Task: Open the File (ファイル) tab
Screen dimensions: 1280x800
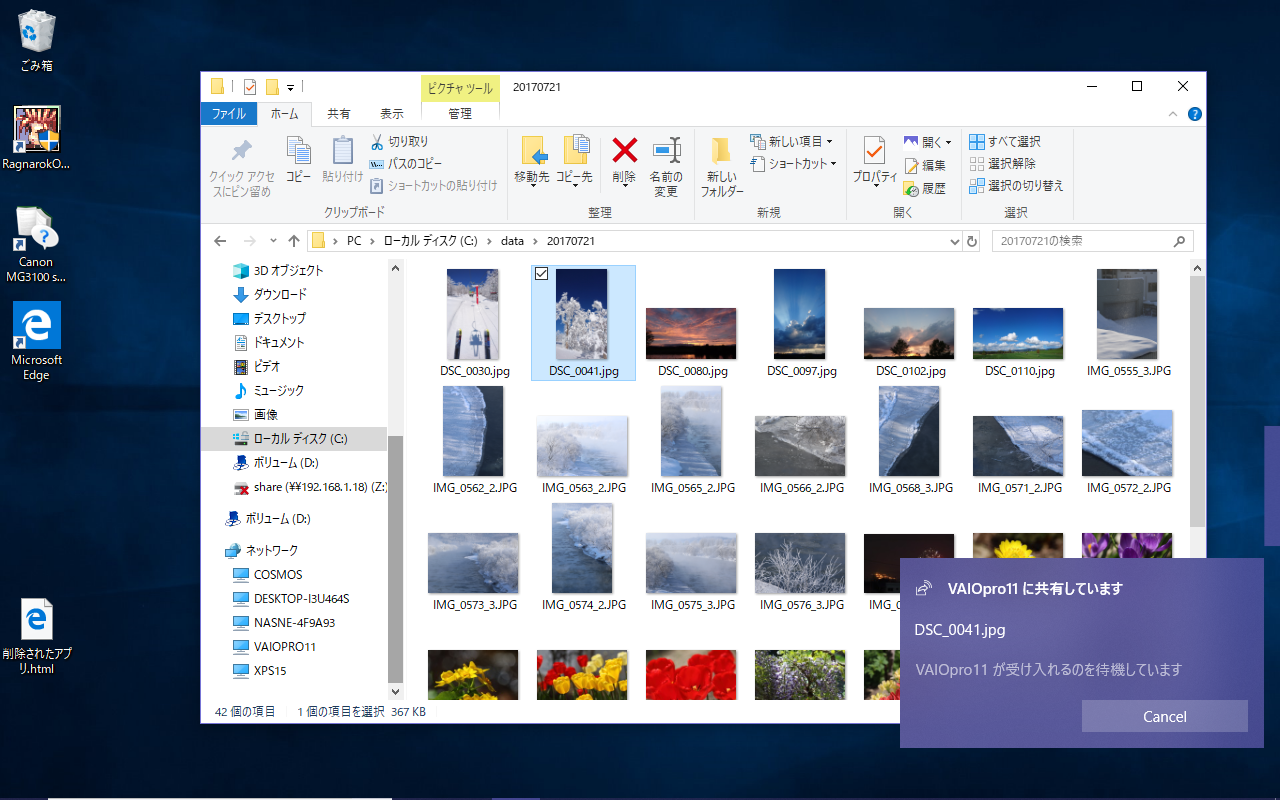Action: [x=229, y=114]
